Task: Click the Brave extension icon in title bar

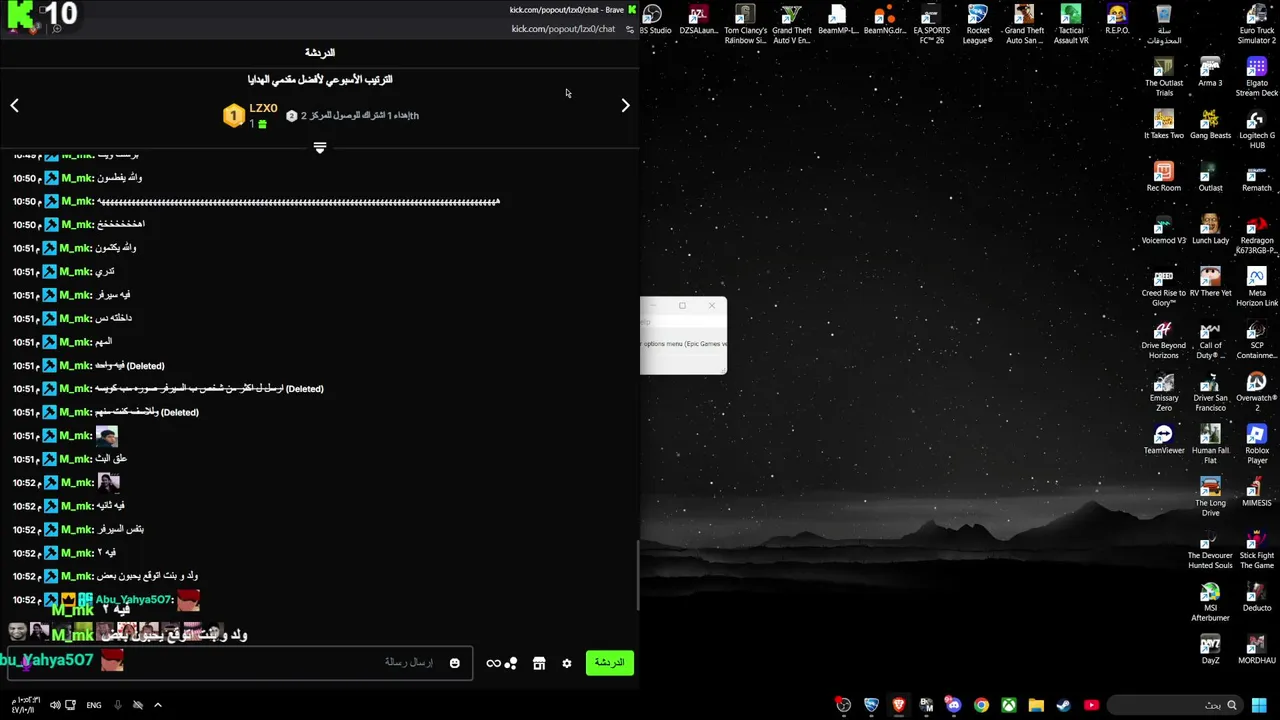Action: 632,10
